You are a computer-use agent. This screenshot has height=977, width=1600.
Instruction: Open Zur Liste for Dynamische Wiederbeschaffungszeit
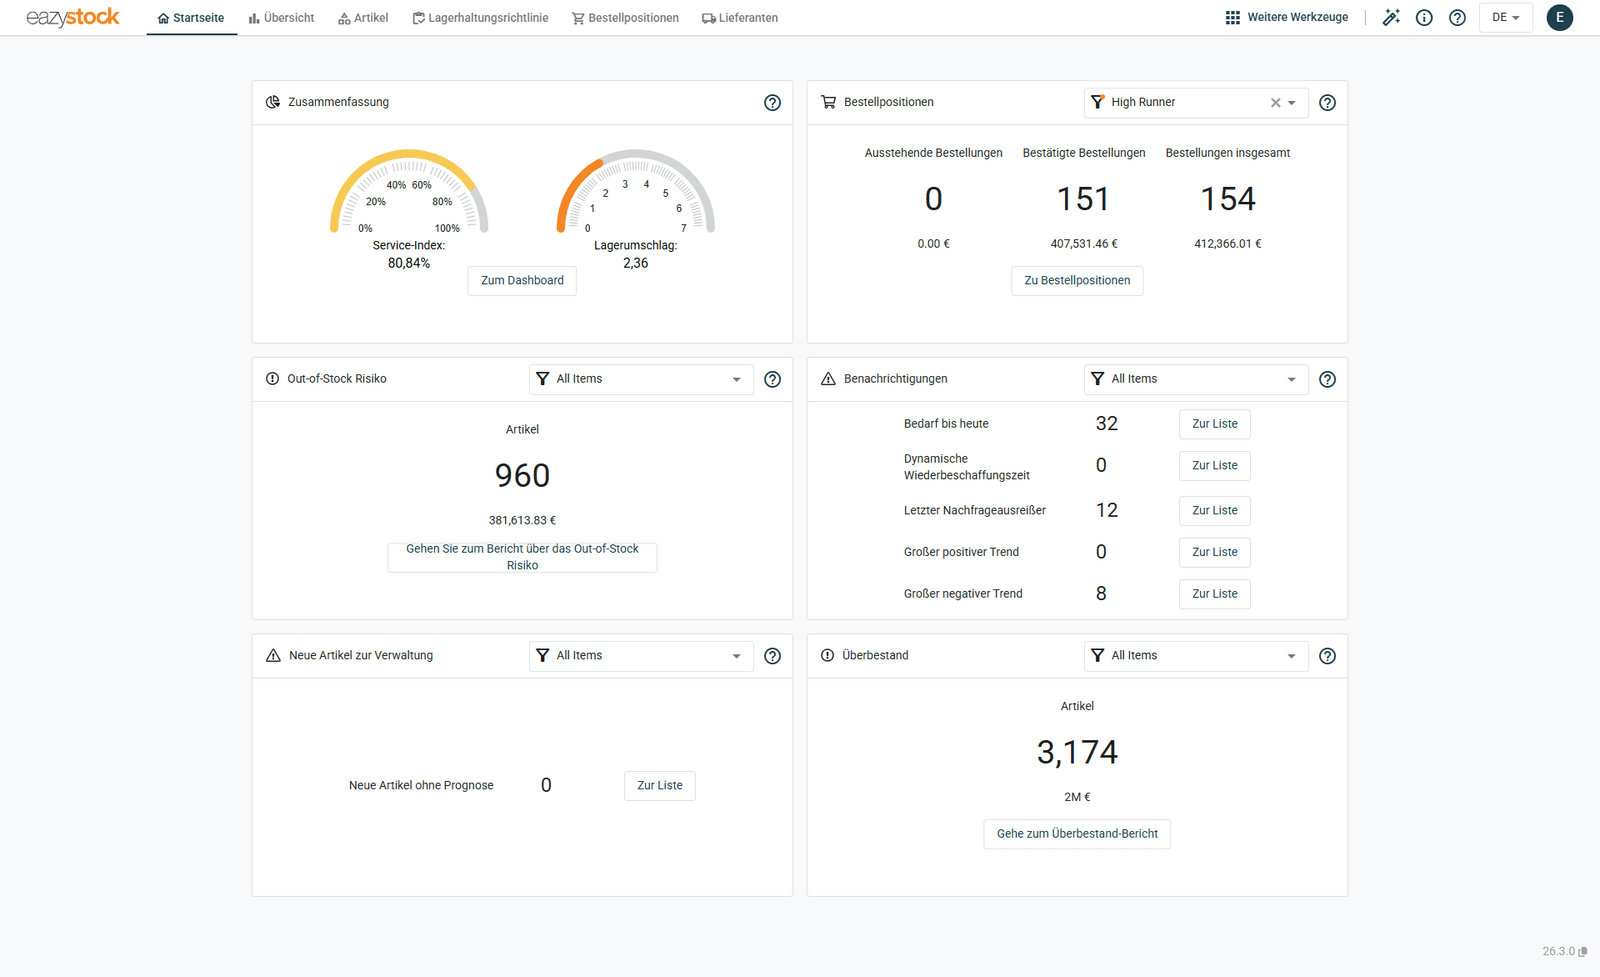(1215, 466)
